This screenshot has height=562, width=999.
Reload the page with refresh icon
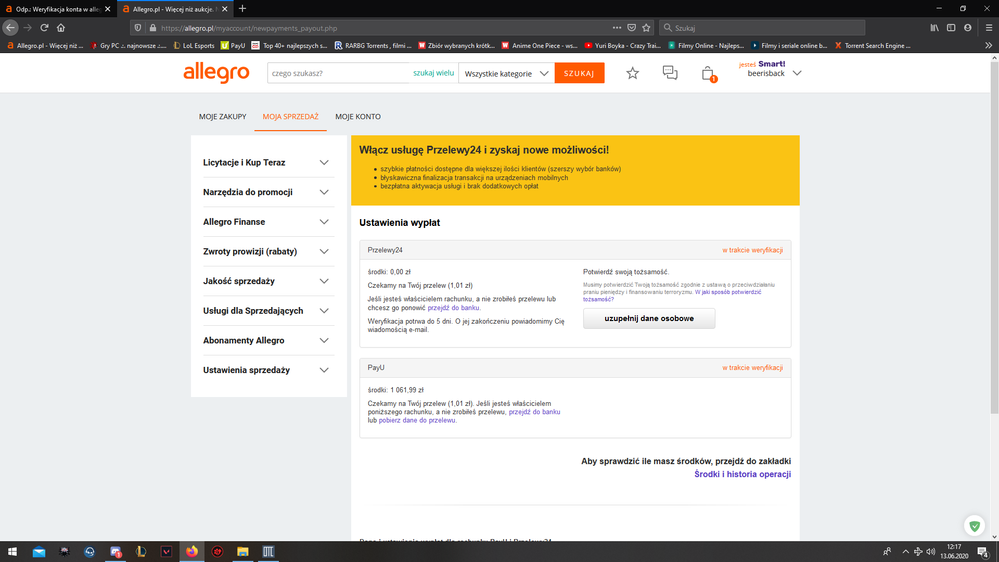44,27
